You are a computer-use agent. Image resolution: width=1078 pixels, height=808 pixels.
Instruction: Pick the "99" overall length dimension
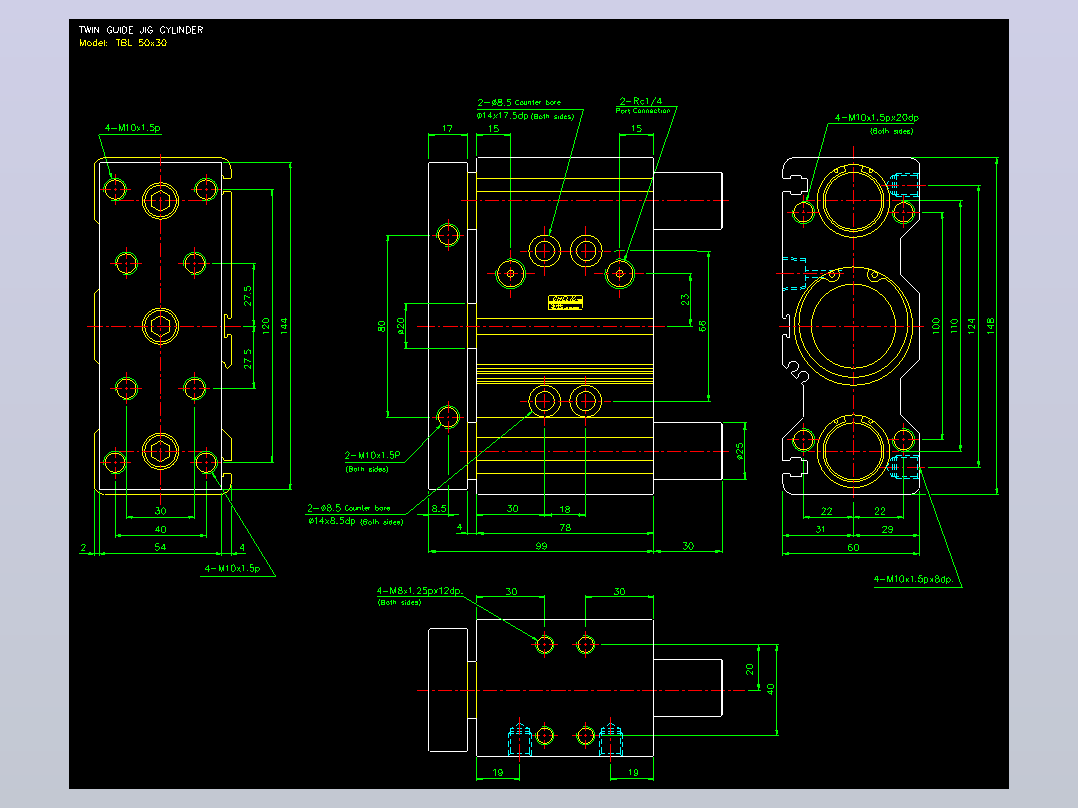[x=541, y=546]
